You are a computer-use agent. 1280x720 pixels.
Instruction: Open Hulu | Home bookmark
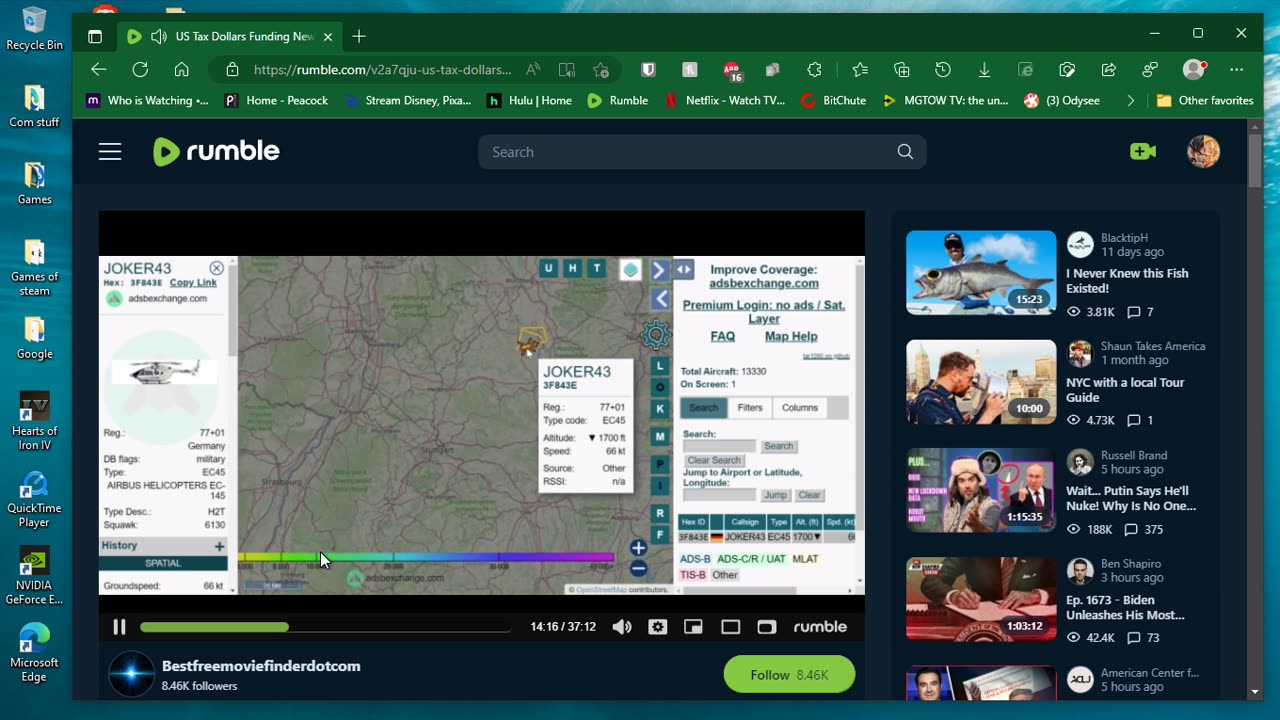(529, 100)
